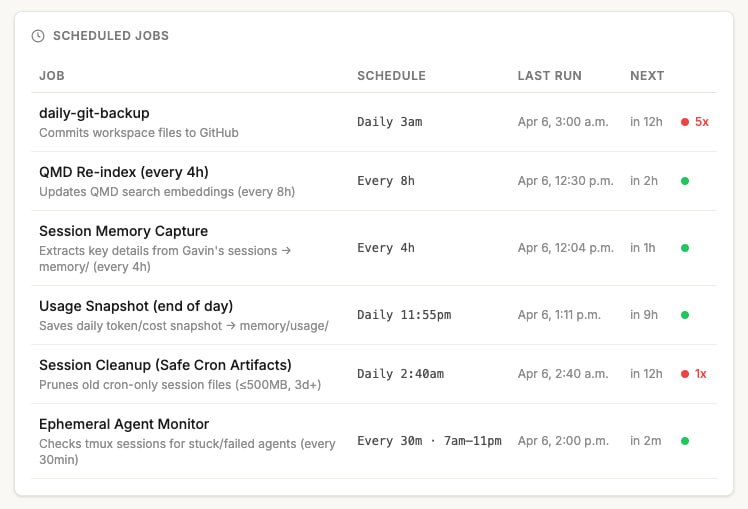Open the daily-git-backup job

94,113
